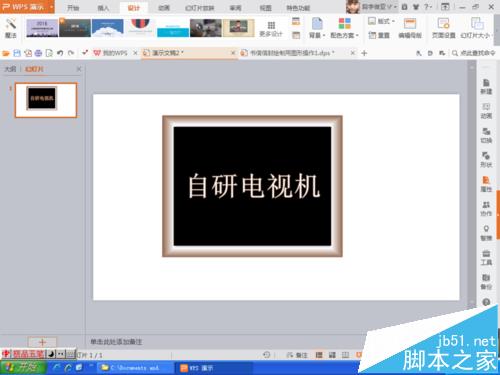Click the help question mark icon in sidebar

(x=486, y=302)
